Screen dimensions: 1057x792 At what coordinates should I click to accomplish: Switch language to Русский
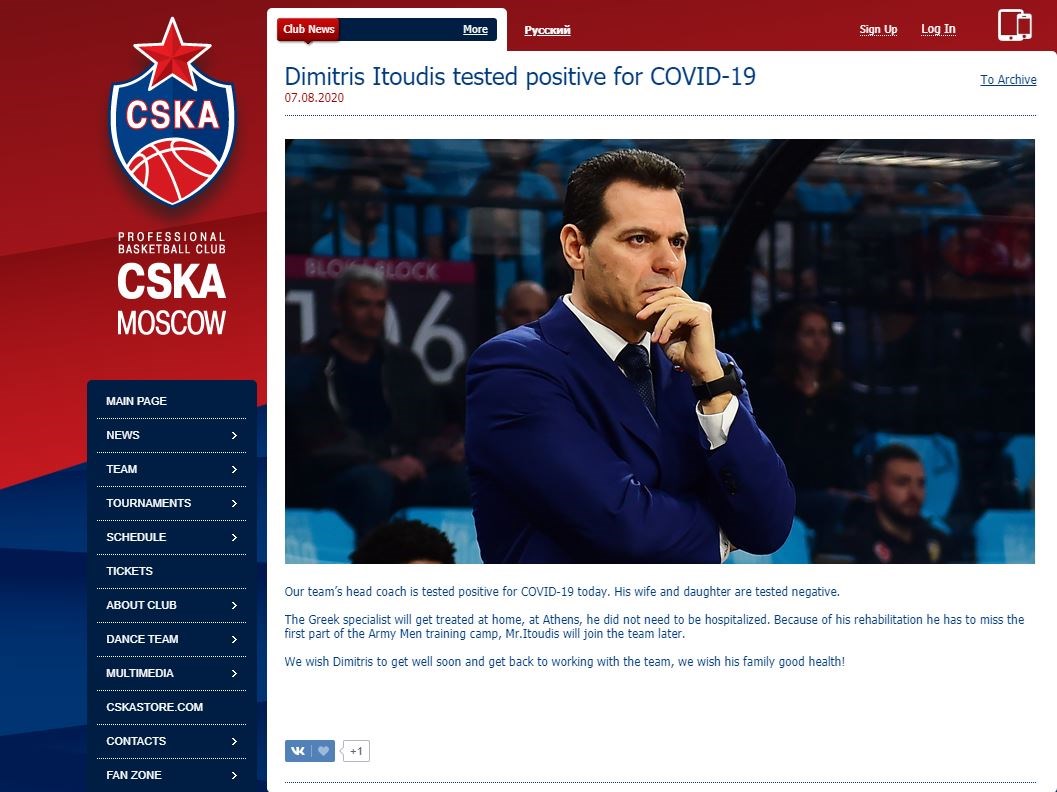coord(547,30)
